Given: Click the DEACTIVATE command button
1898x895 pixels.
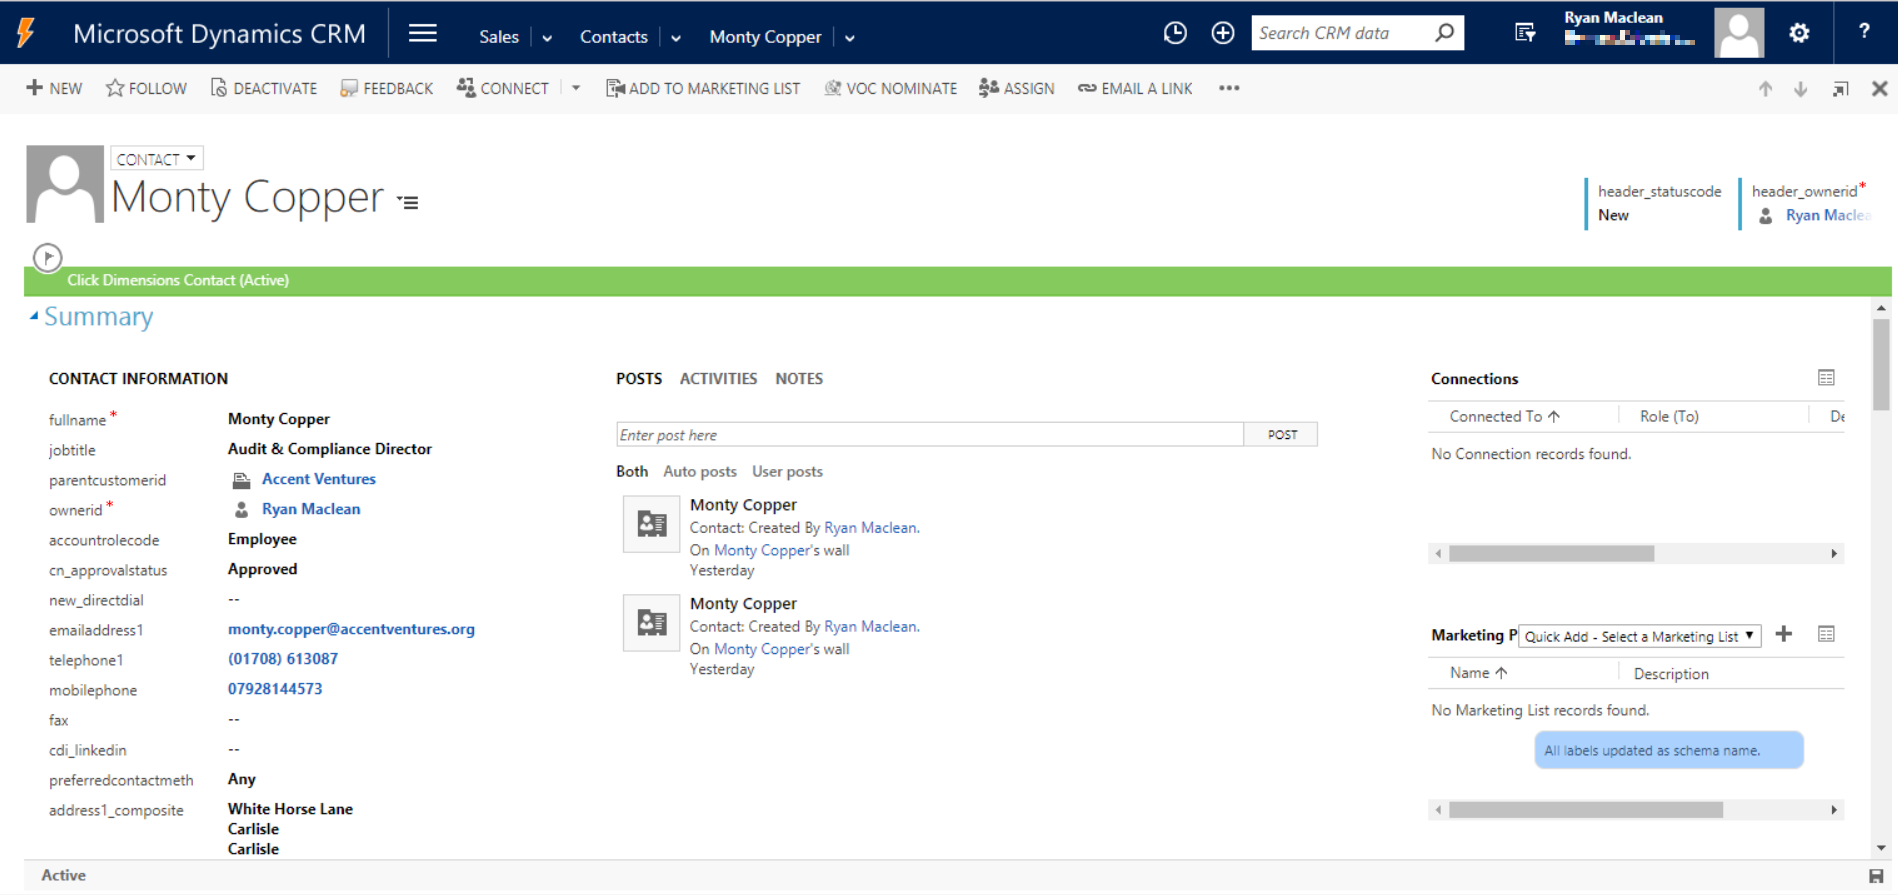Looking at the screenshot, I should [x=264, y=88].
